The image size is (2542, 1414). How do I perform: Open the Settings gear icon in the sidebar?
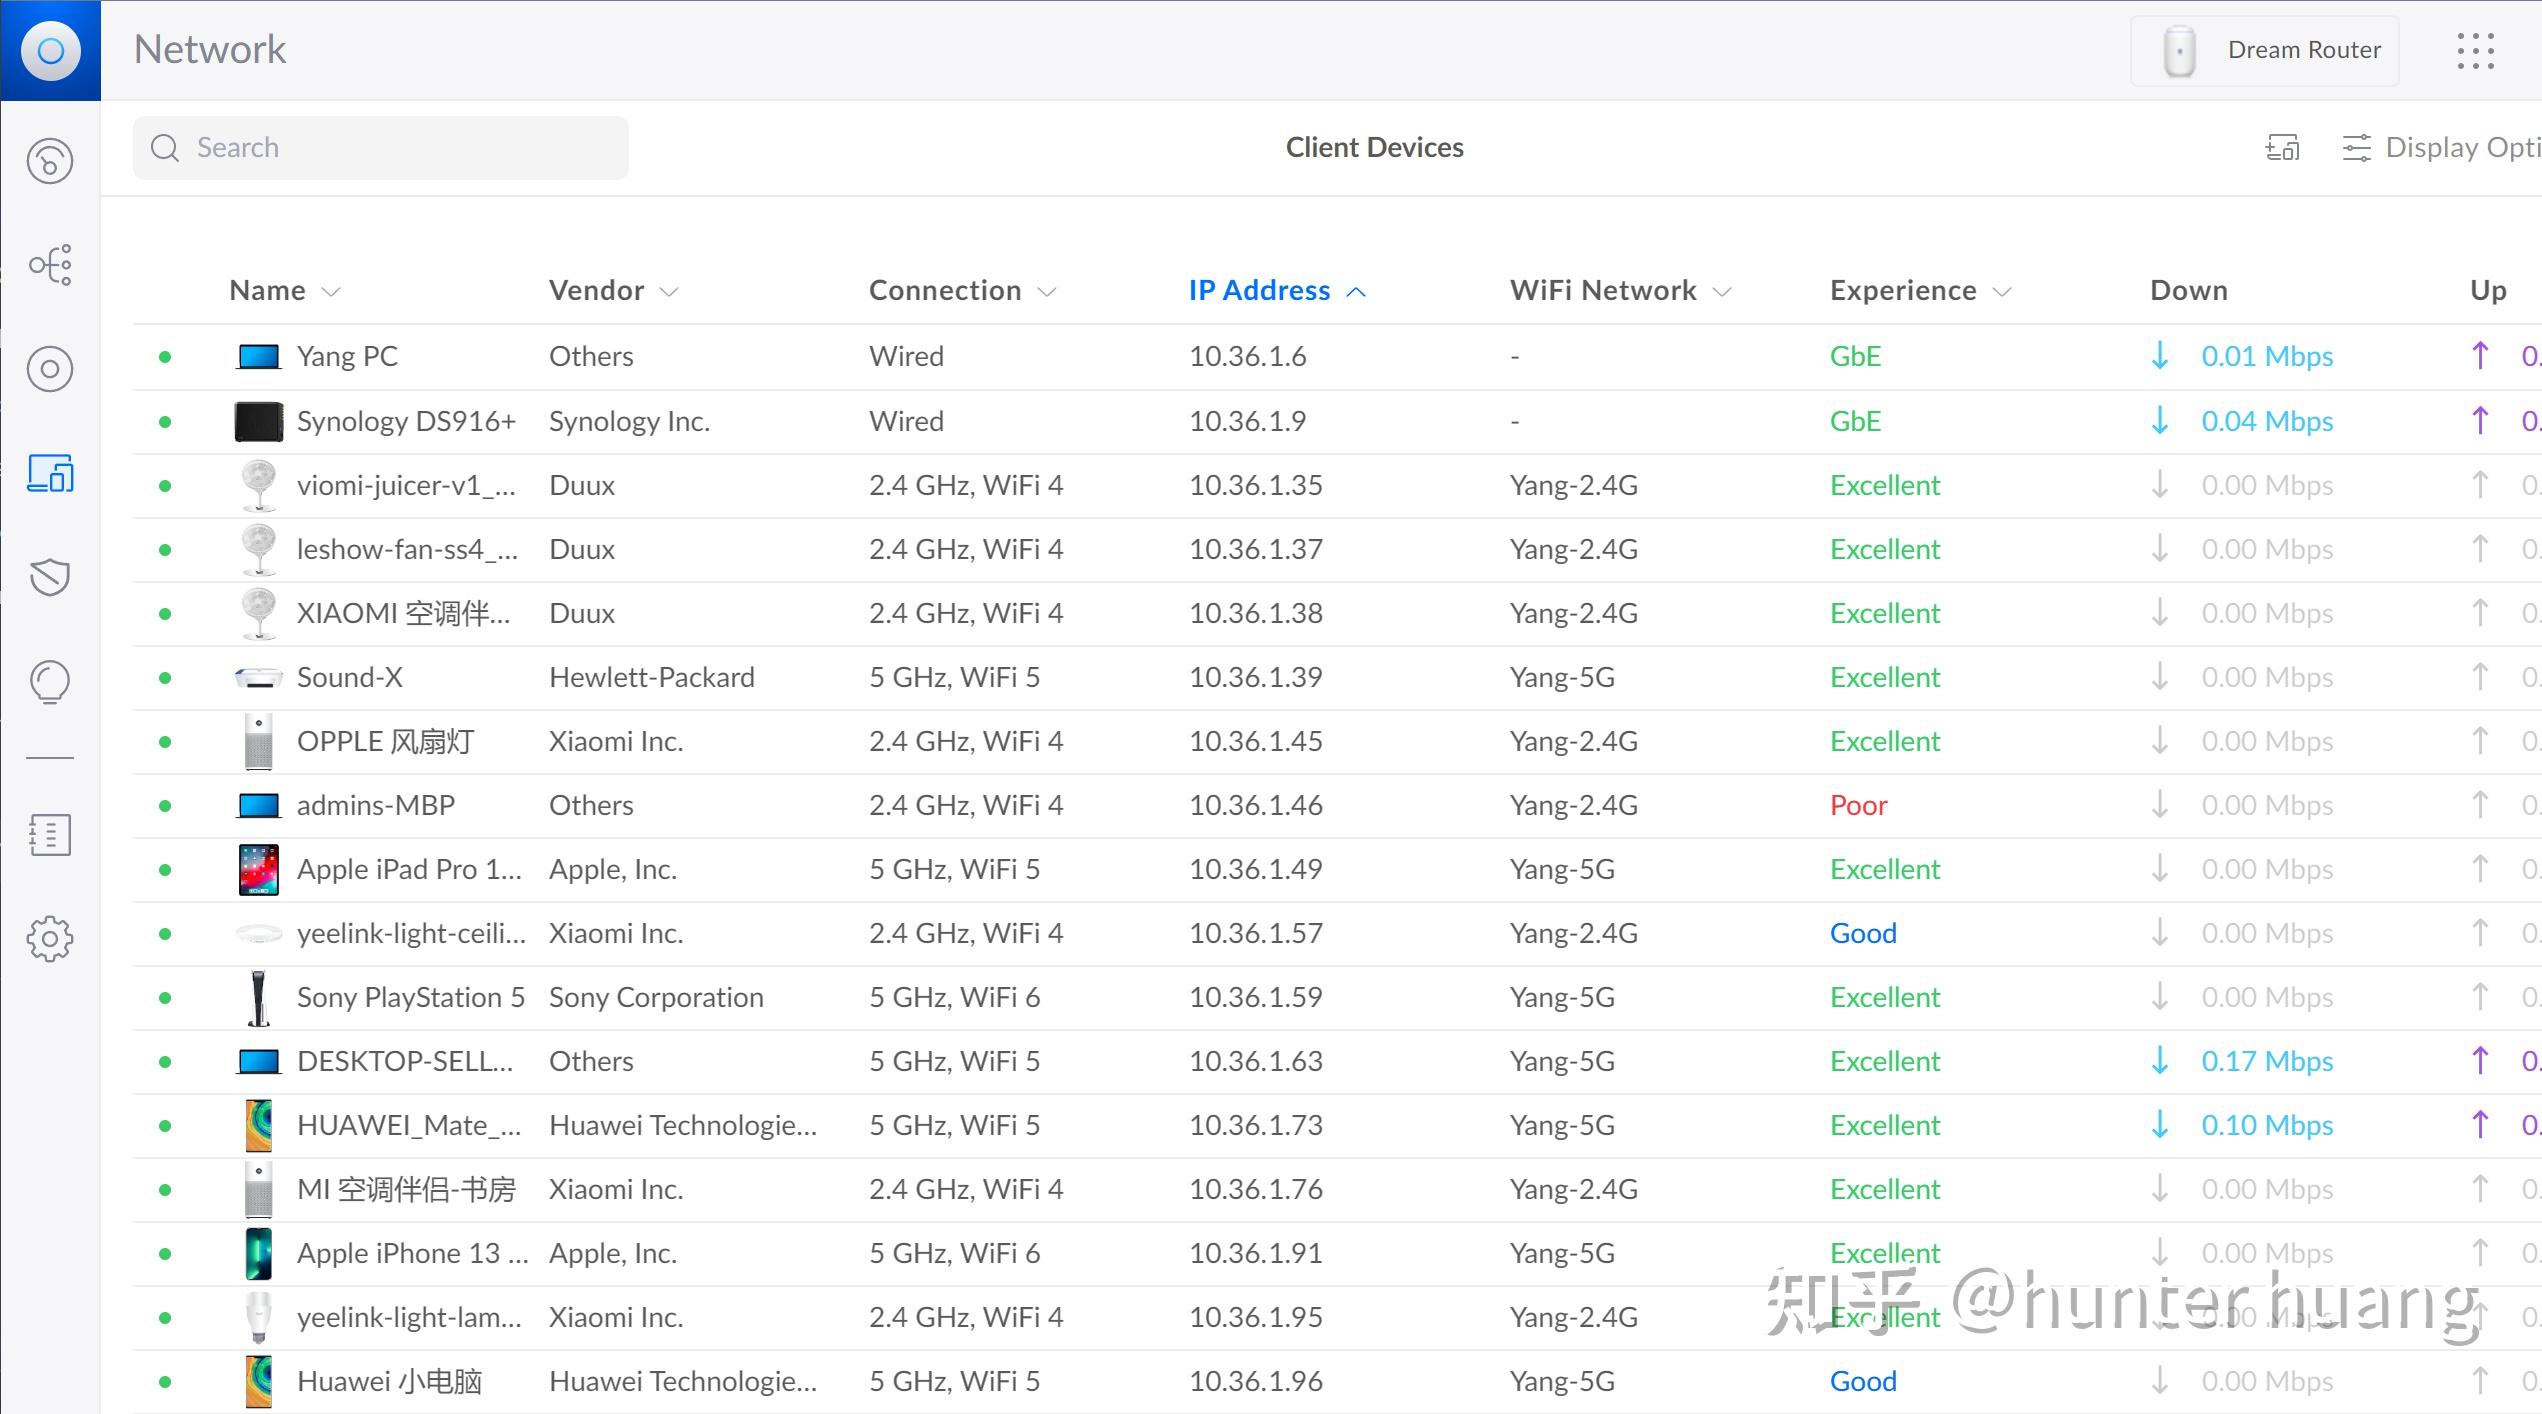(x=50, y=939)
